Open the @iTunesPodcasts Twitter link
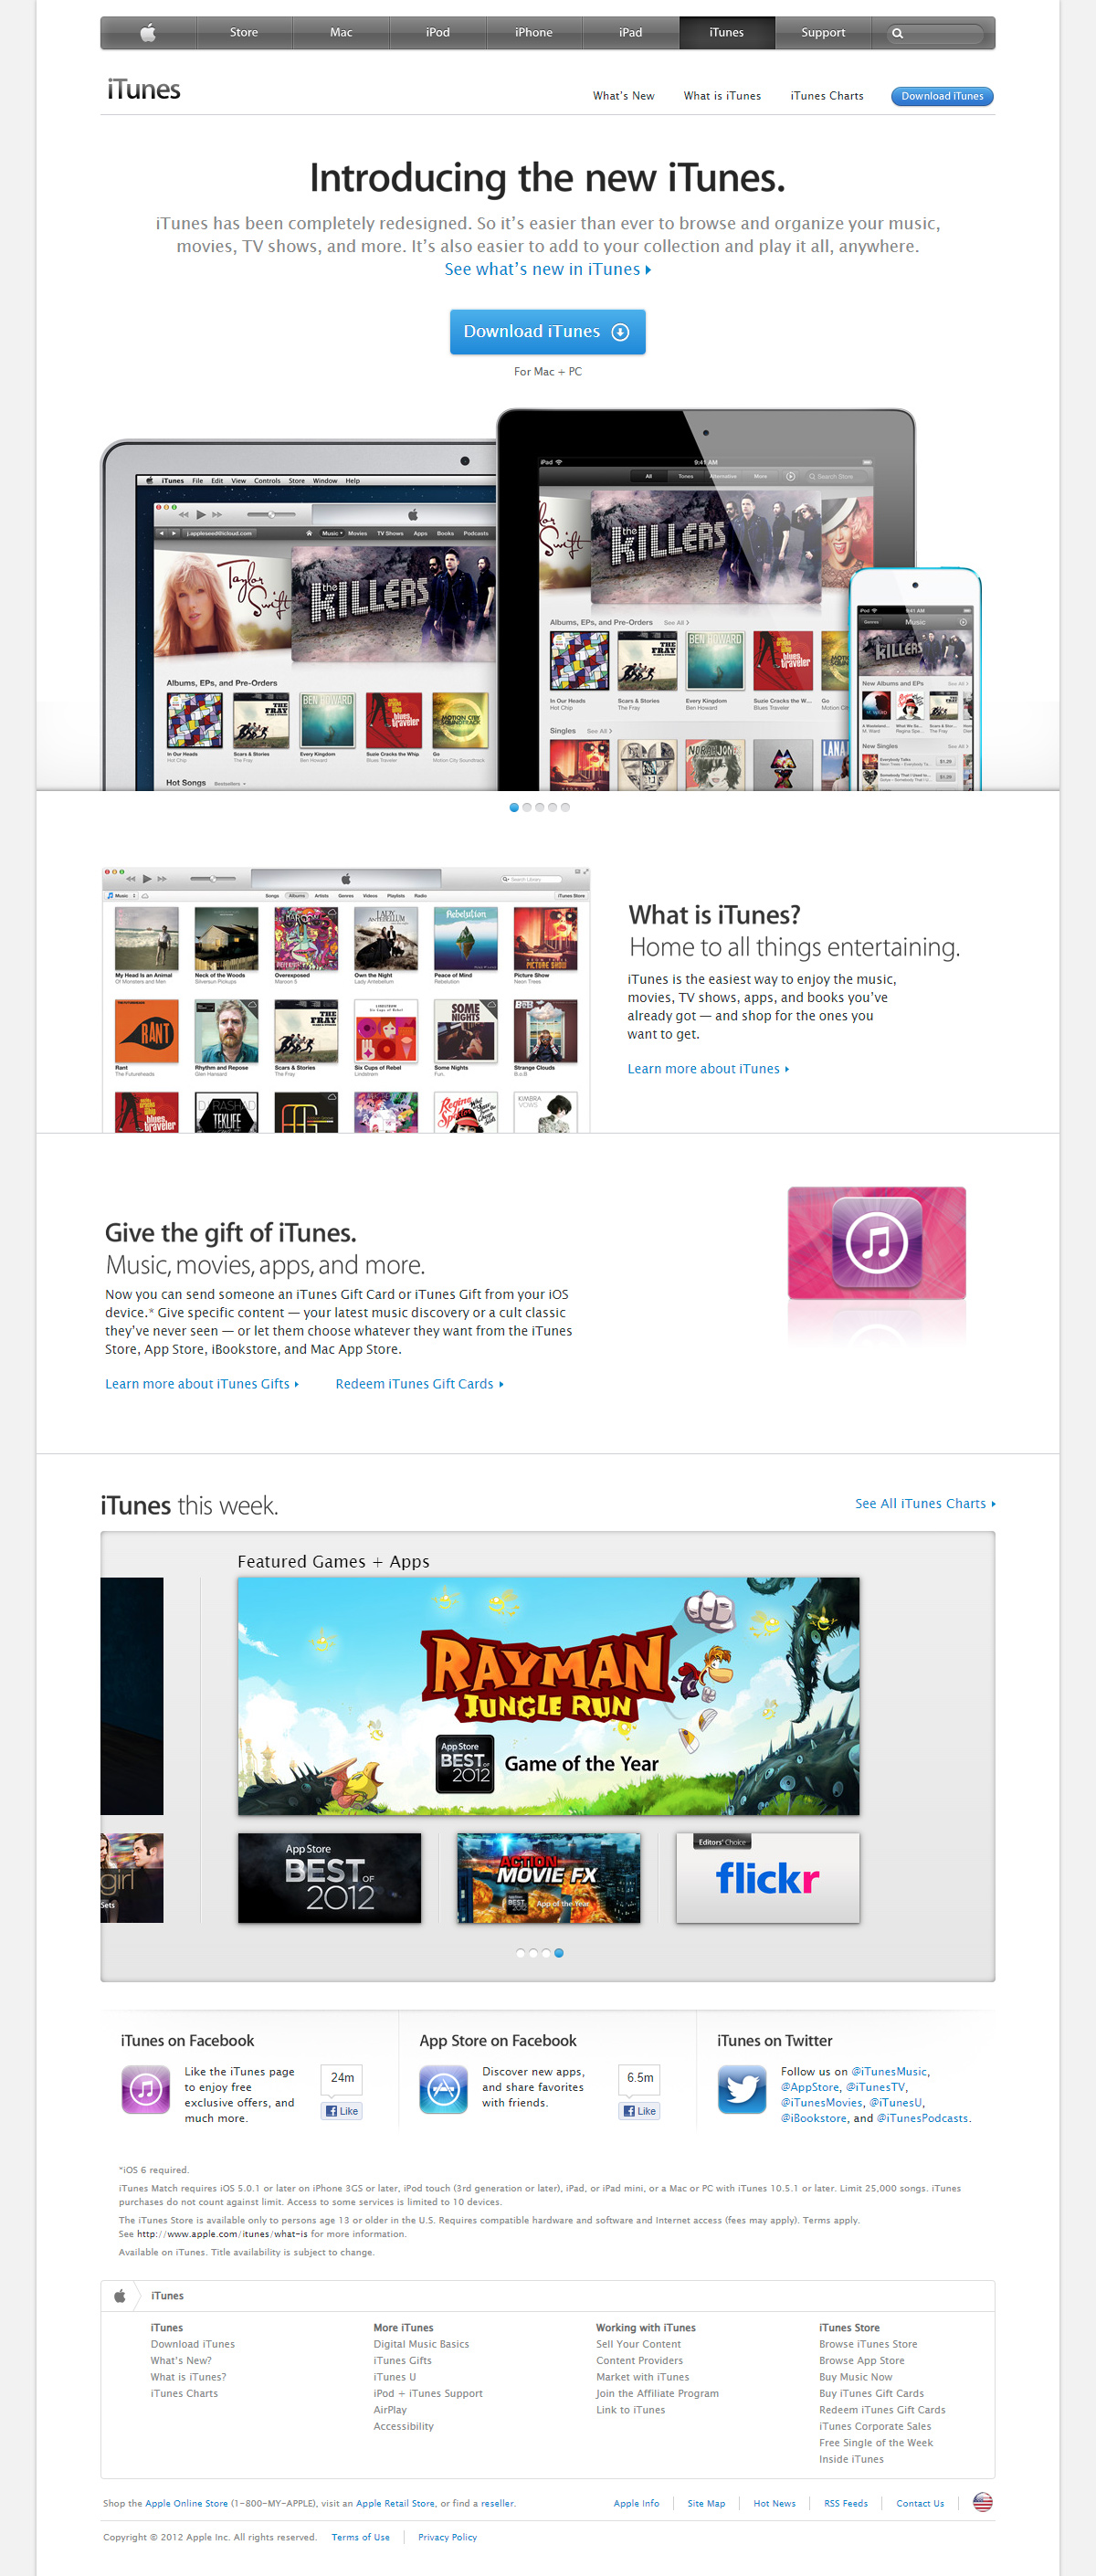Viewport: 1096px width, 2576px height. (922, 2118)
